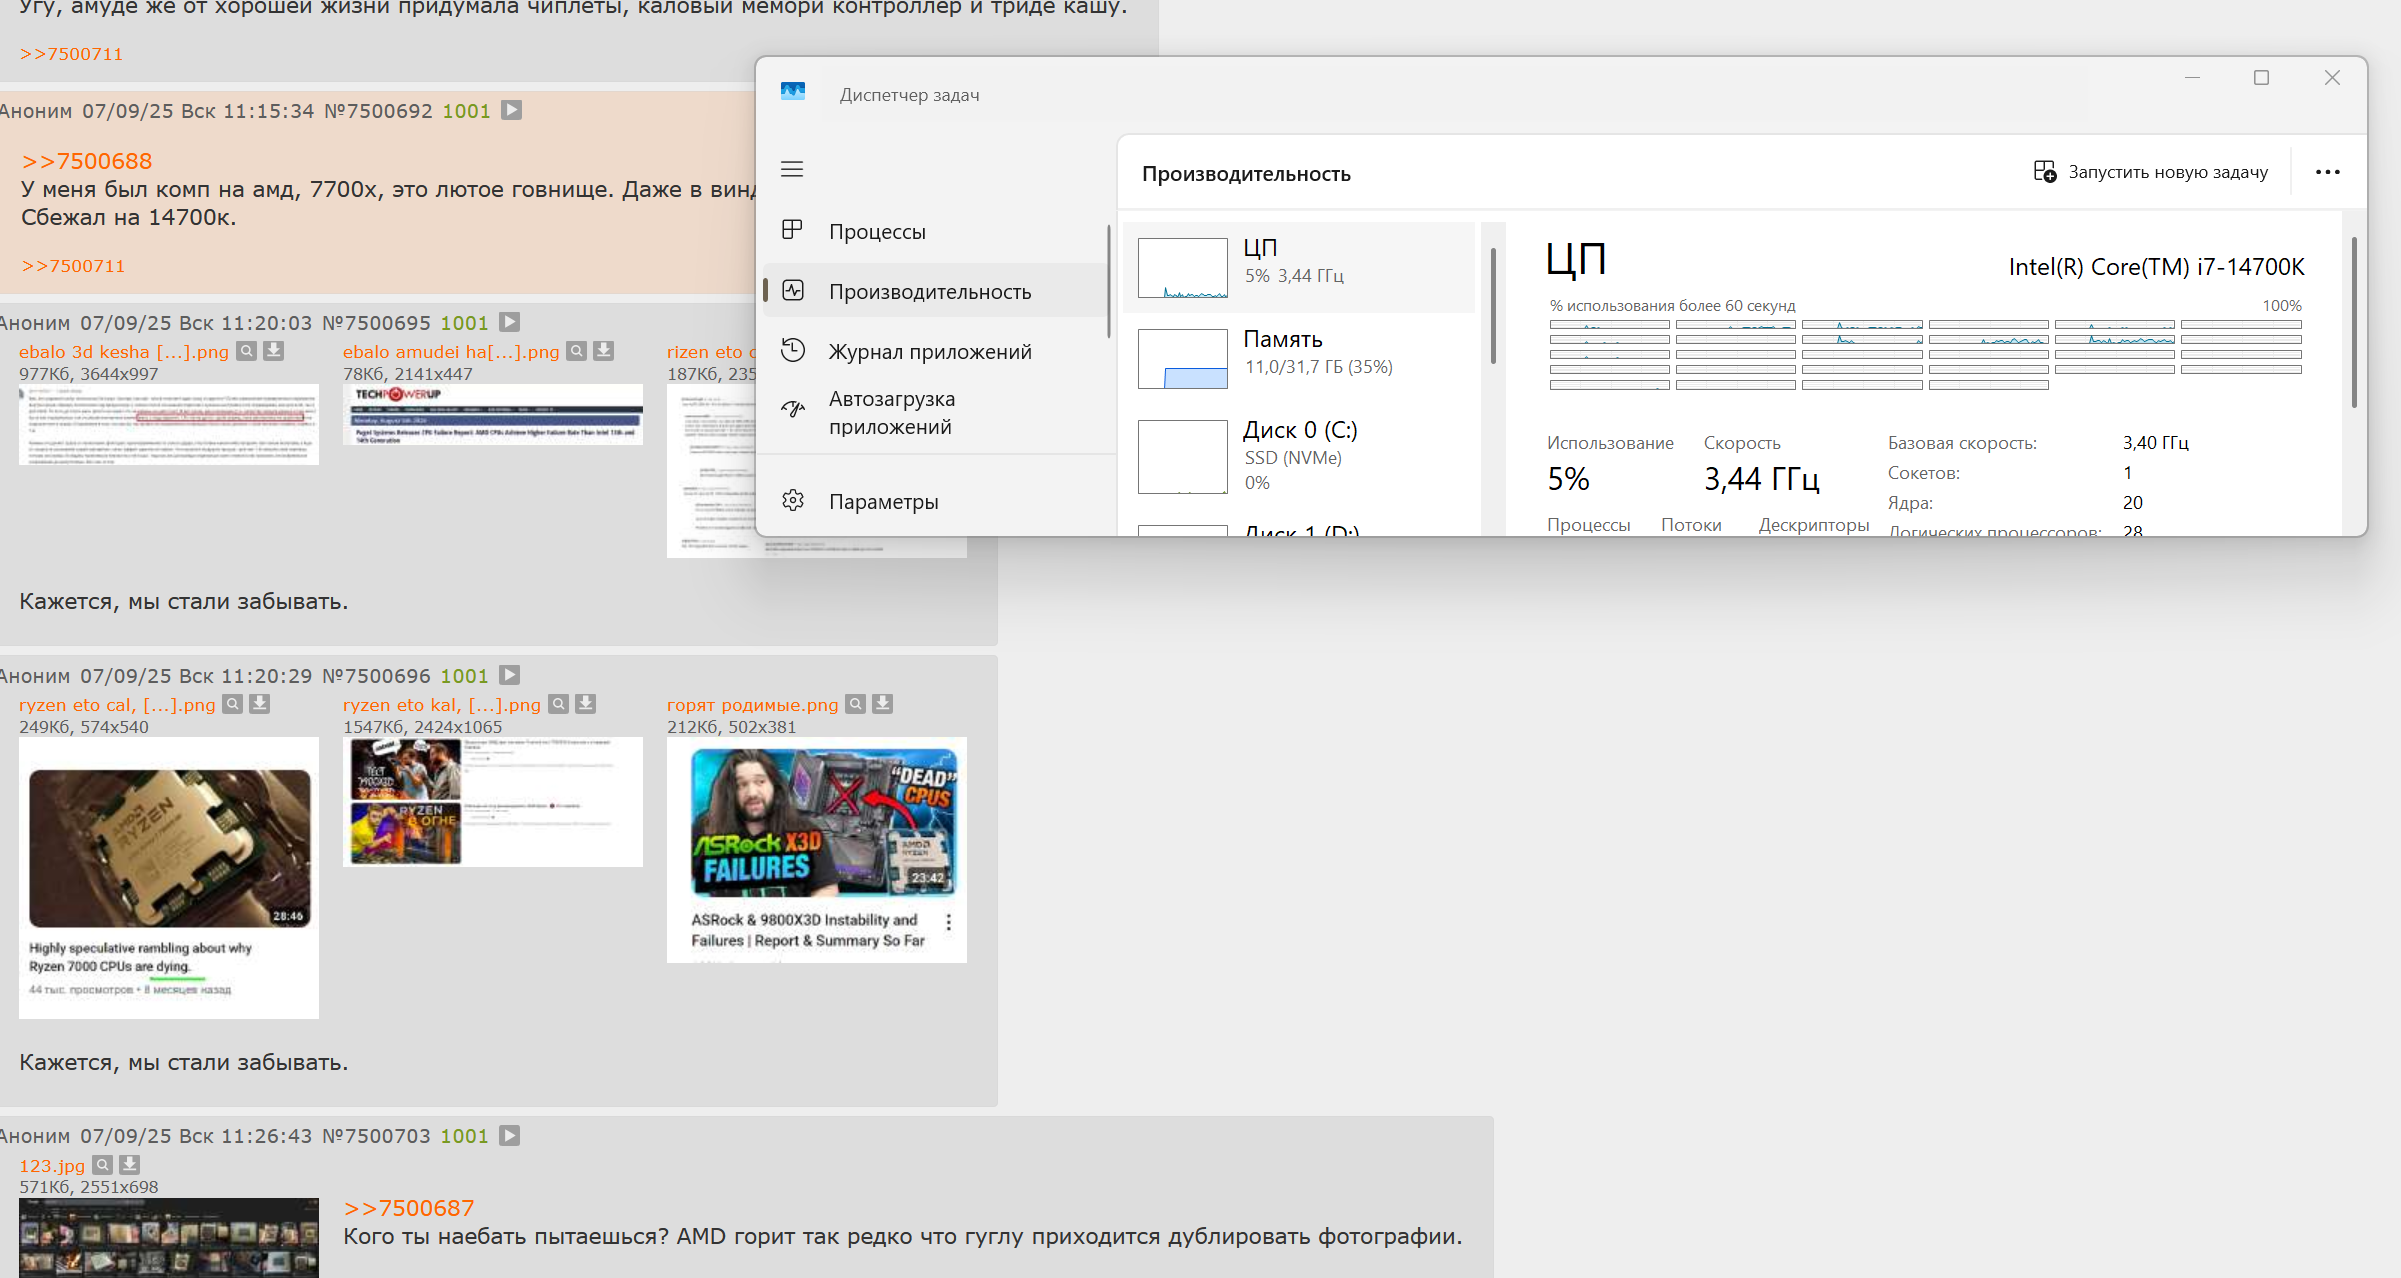Screen dimensions: 2401x1278
Task: Click the arrow icon on post №7500703
Action: click(x=509, y=1136)
